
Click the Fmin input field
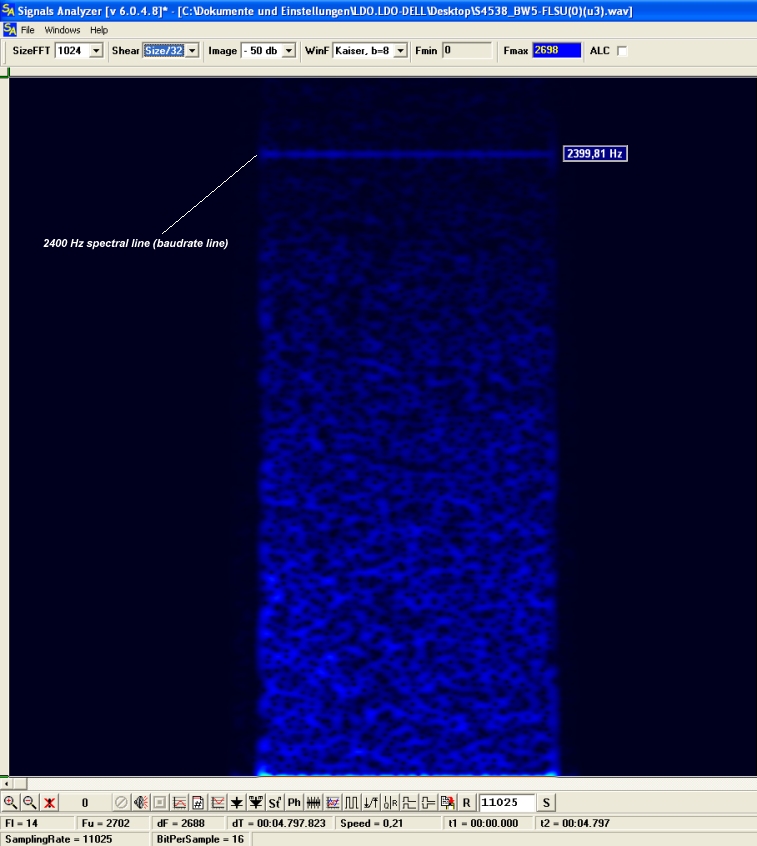pos(467,51)
